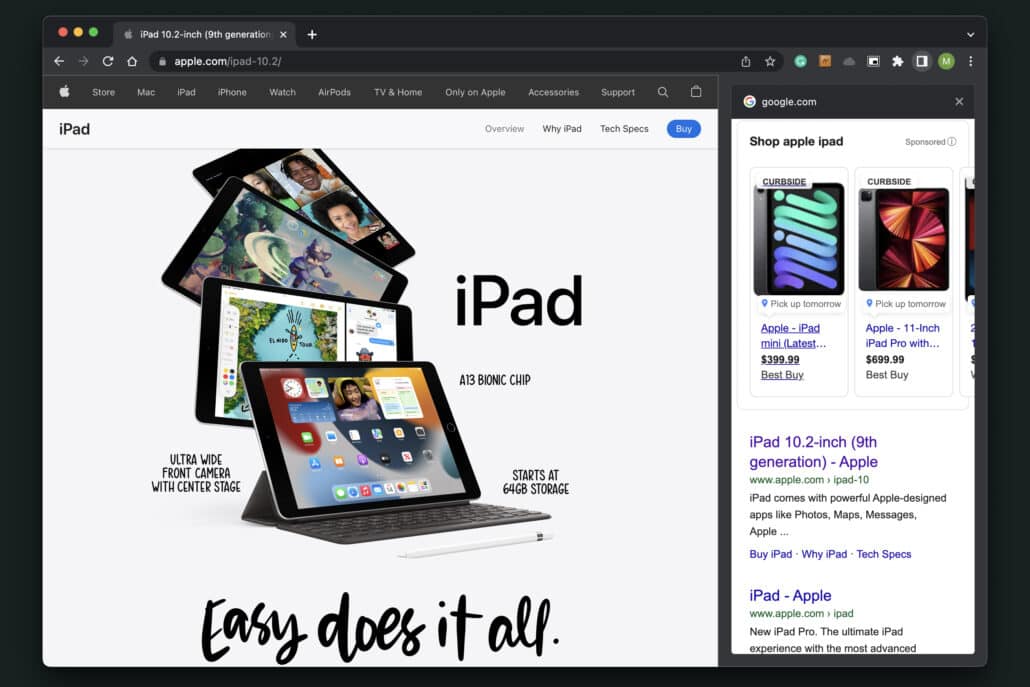Toggle the side panel button in toolbar
The height and width of the screenshot is (687, 1030).
pos(922,61)
